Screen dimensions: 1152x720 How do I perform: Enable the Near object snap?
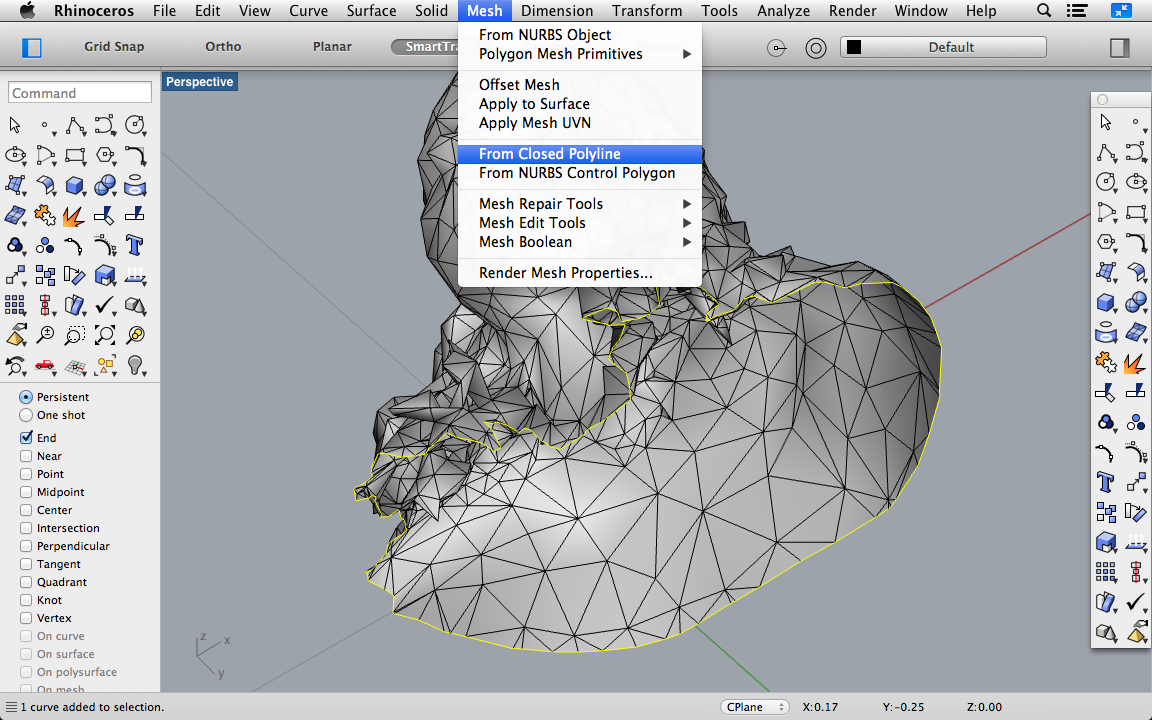pos(27,456)
